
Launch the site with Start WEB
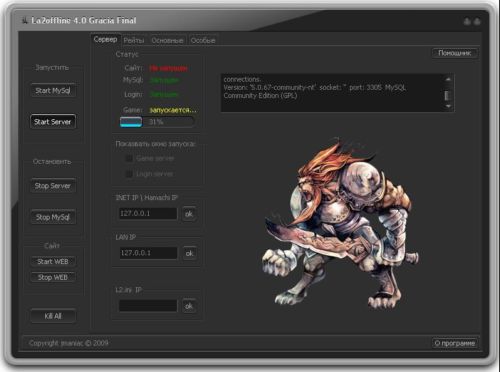click(x=53, y=262)
